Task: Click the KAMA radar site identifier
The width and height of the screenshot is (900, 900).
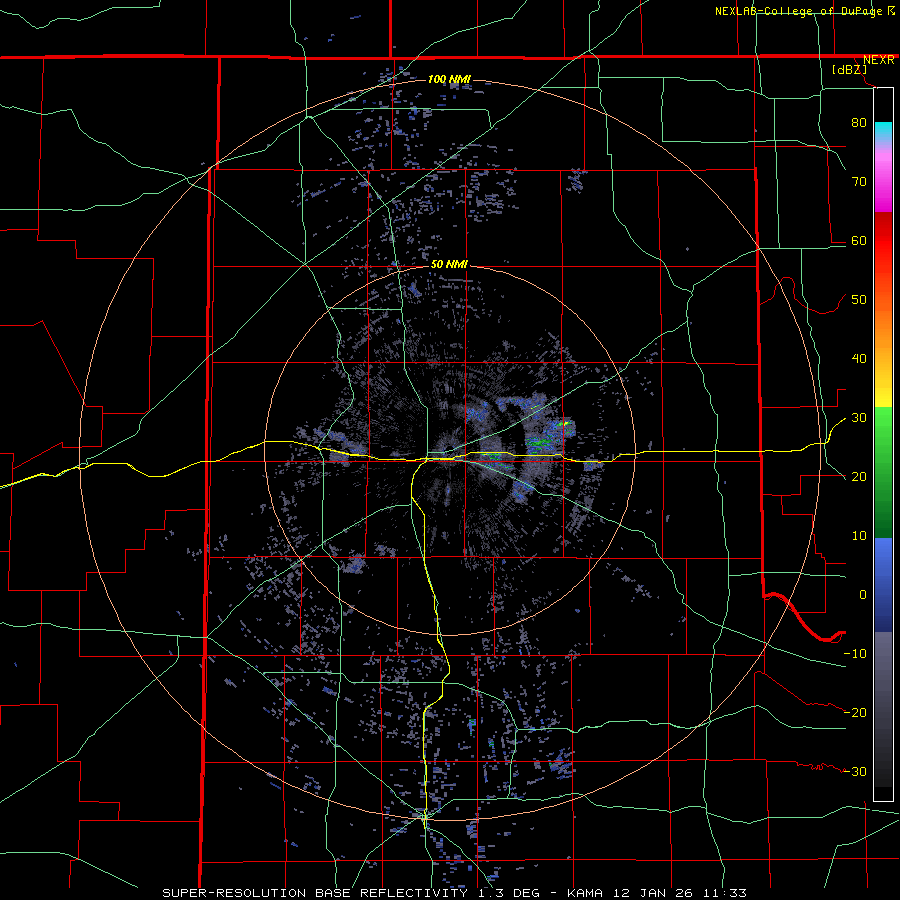Action: point(585,893)
